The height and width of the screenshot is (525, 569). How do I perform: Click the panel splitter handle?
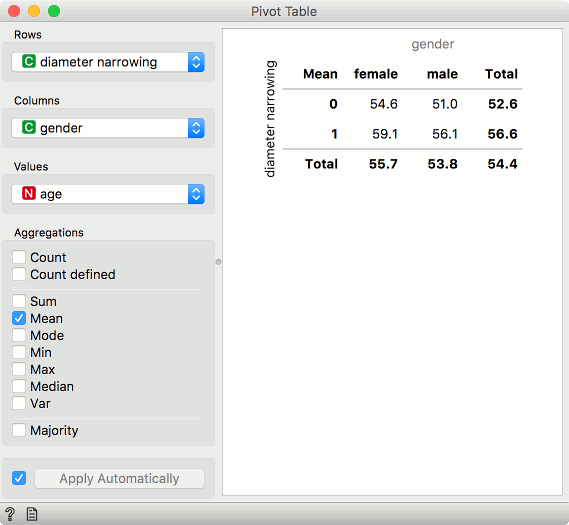tap(218, 262)
